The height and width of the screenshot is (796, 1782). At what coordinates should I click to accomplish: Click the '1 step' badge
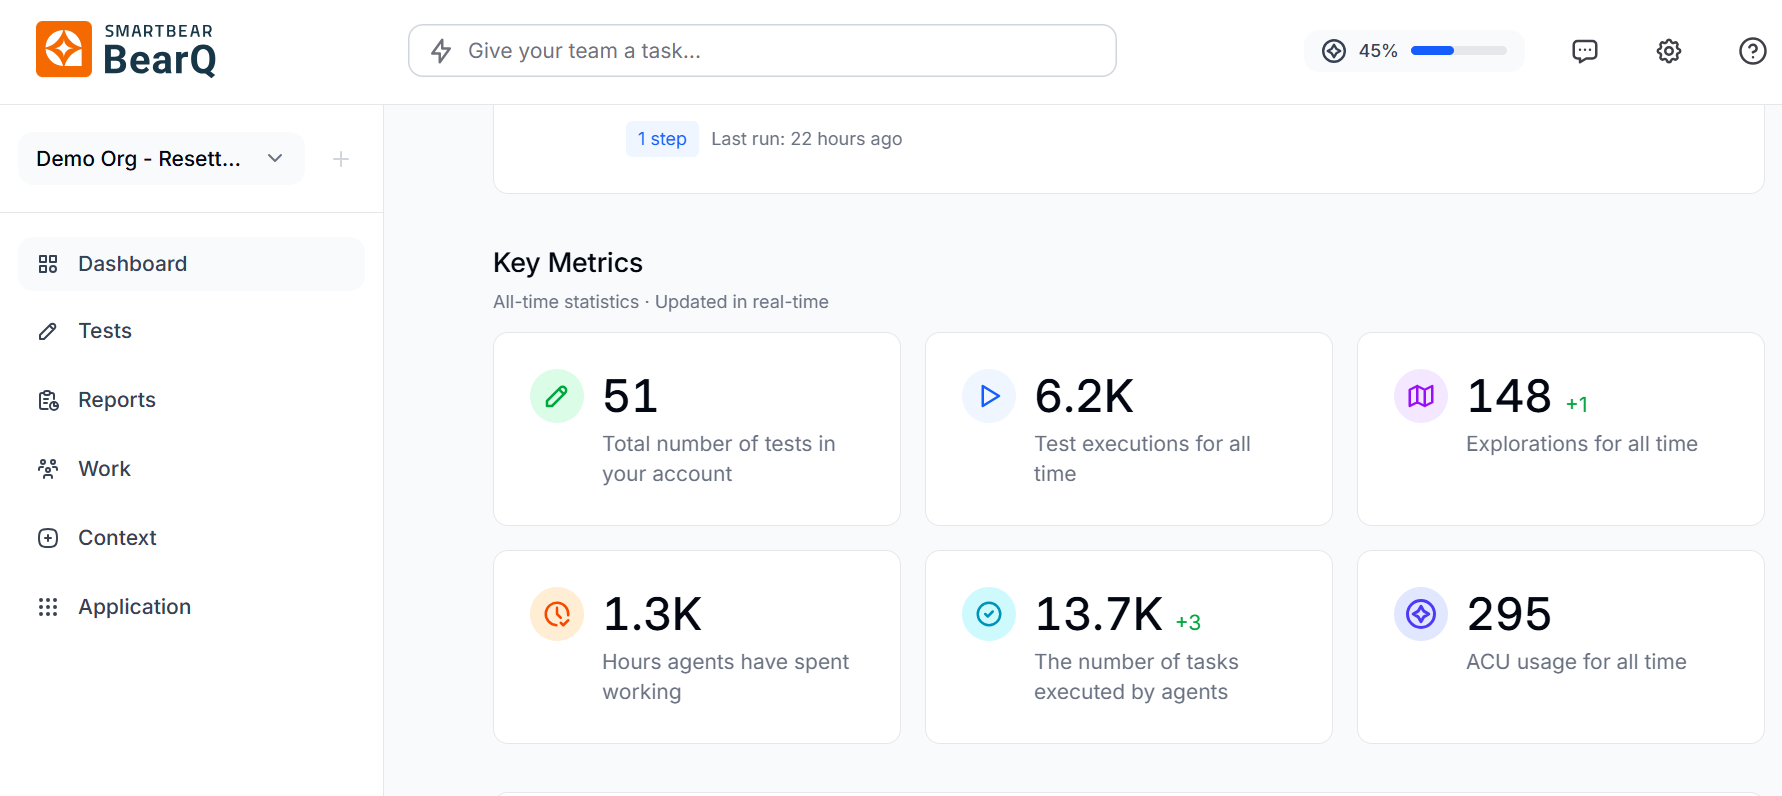tap(662, 139)
